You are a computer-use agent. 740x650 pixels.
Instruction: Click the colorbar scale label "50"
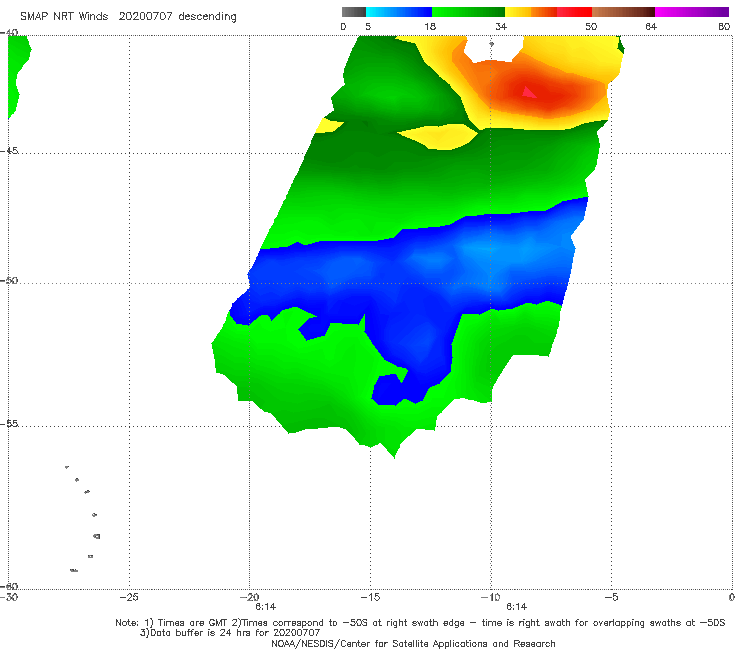[591, 26]
